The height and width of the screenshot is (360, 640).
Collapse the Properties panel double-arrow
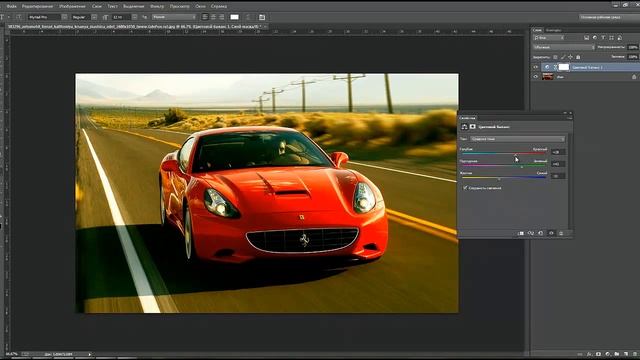(565, 113)
